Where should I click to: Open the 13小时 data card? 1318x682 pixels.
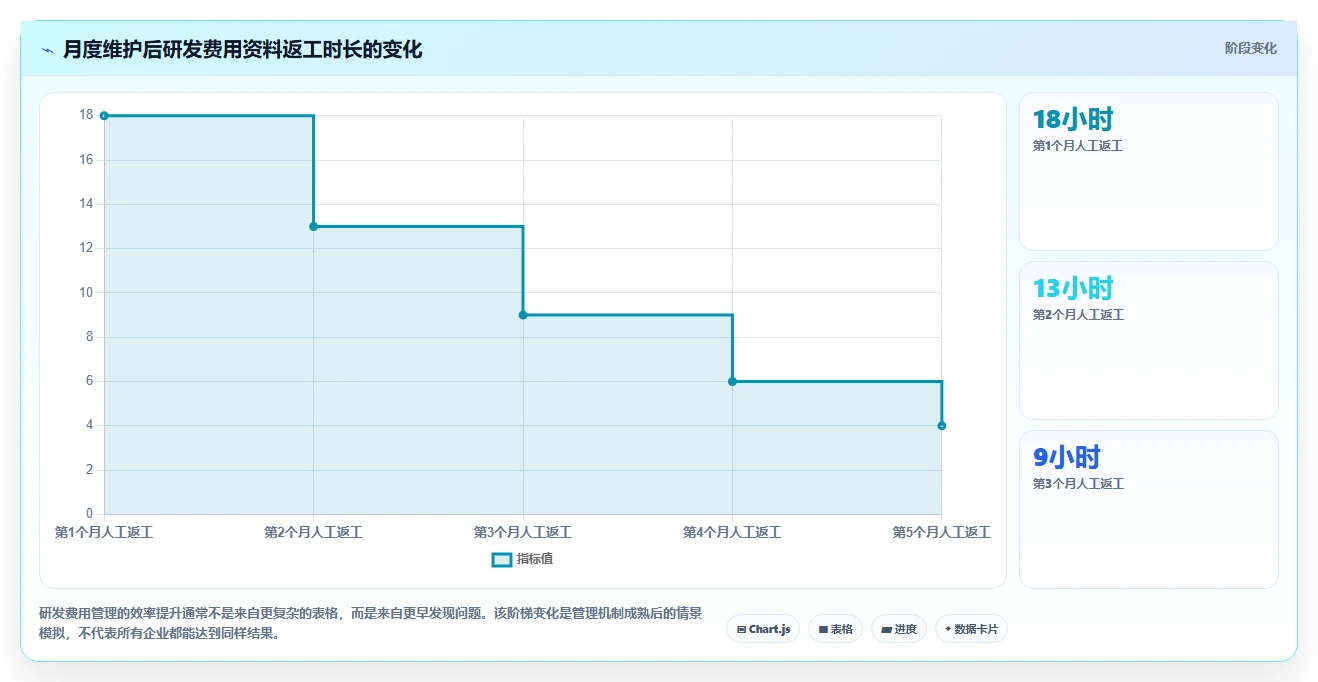point(1148,340)
